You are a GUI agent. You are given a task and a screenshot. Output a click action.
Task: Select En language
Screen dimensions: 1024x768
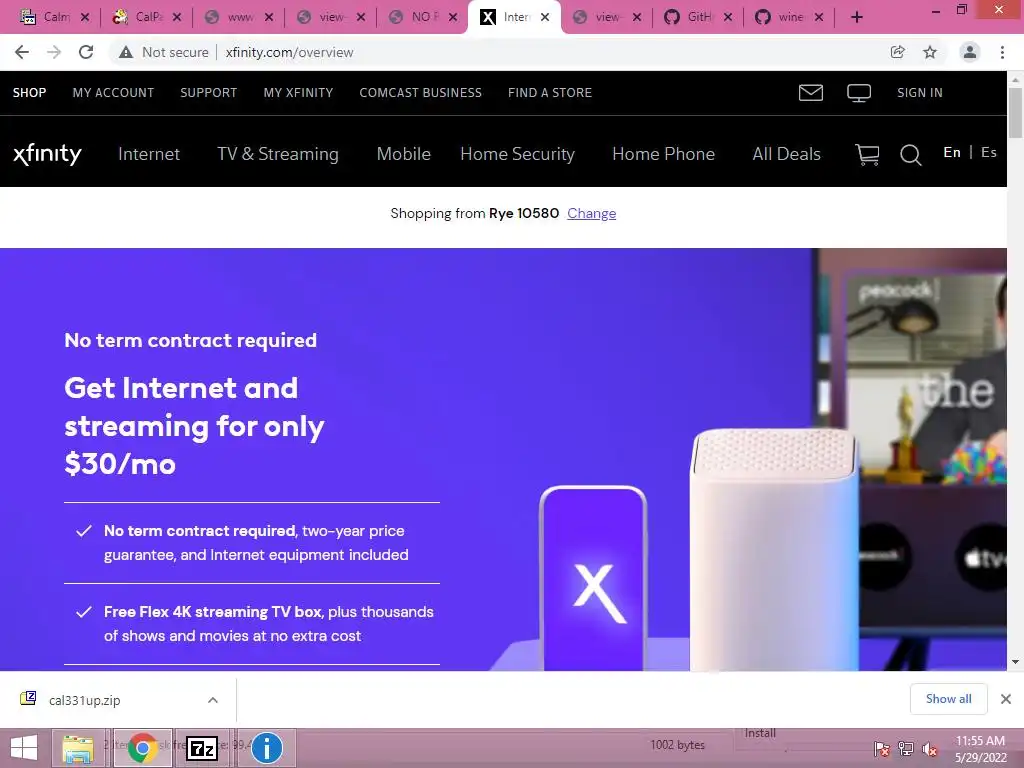click(x=952, y=152)
